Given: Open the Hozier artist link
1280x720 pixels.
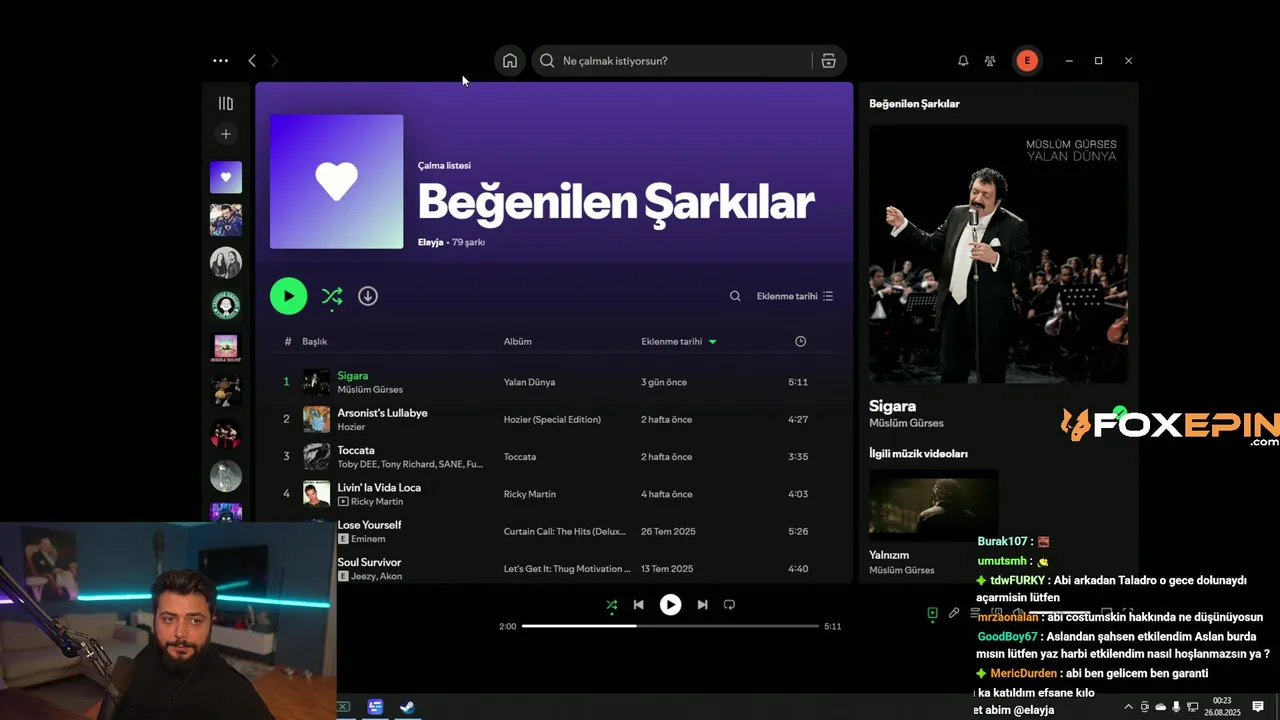Looking at the screenshot, I should coord(351,427).
